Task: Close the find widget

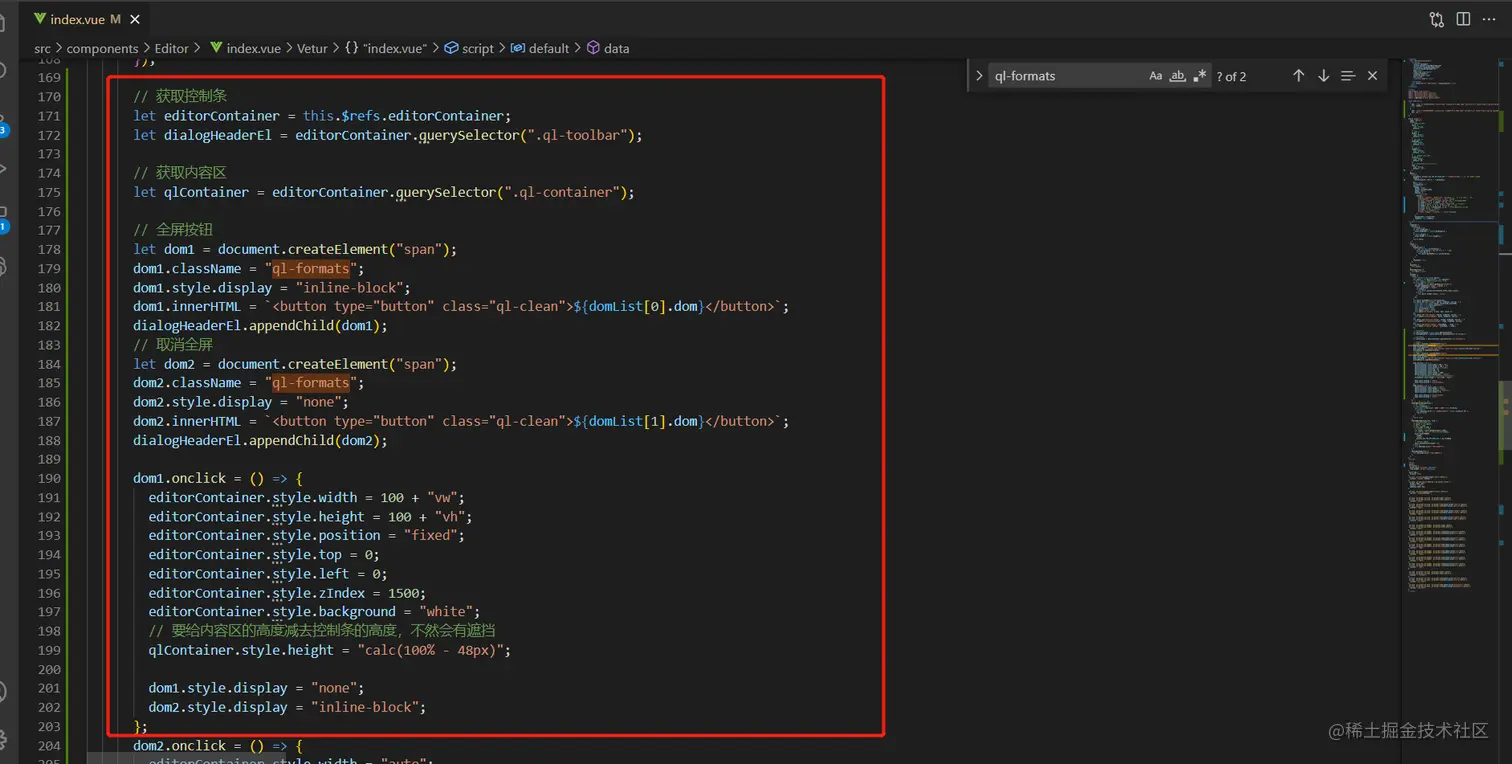Action: [x=1372, y=76]
